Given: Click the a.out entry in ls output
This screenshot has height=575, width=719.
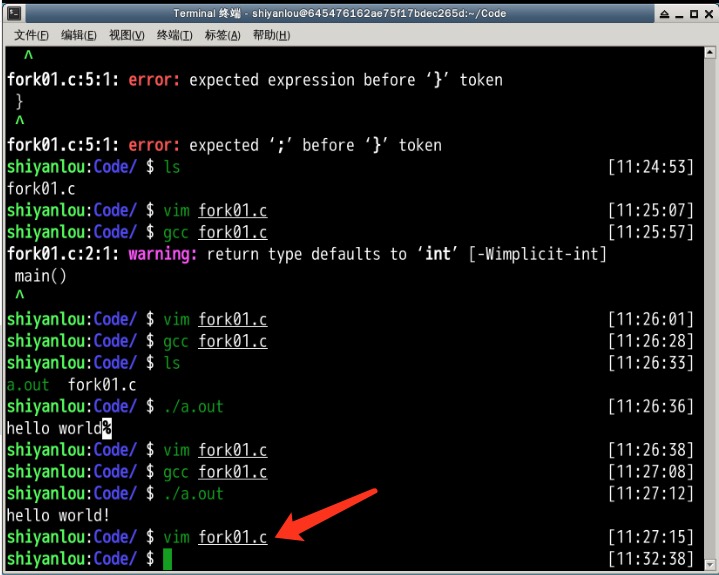Looking at the screenshot, I should (x=27, y=385).
